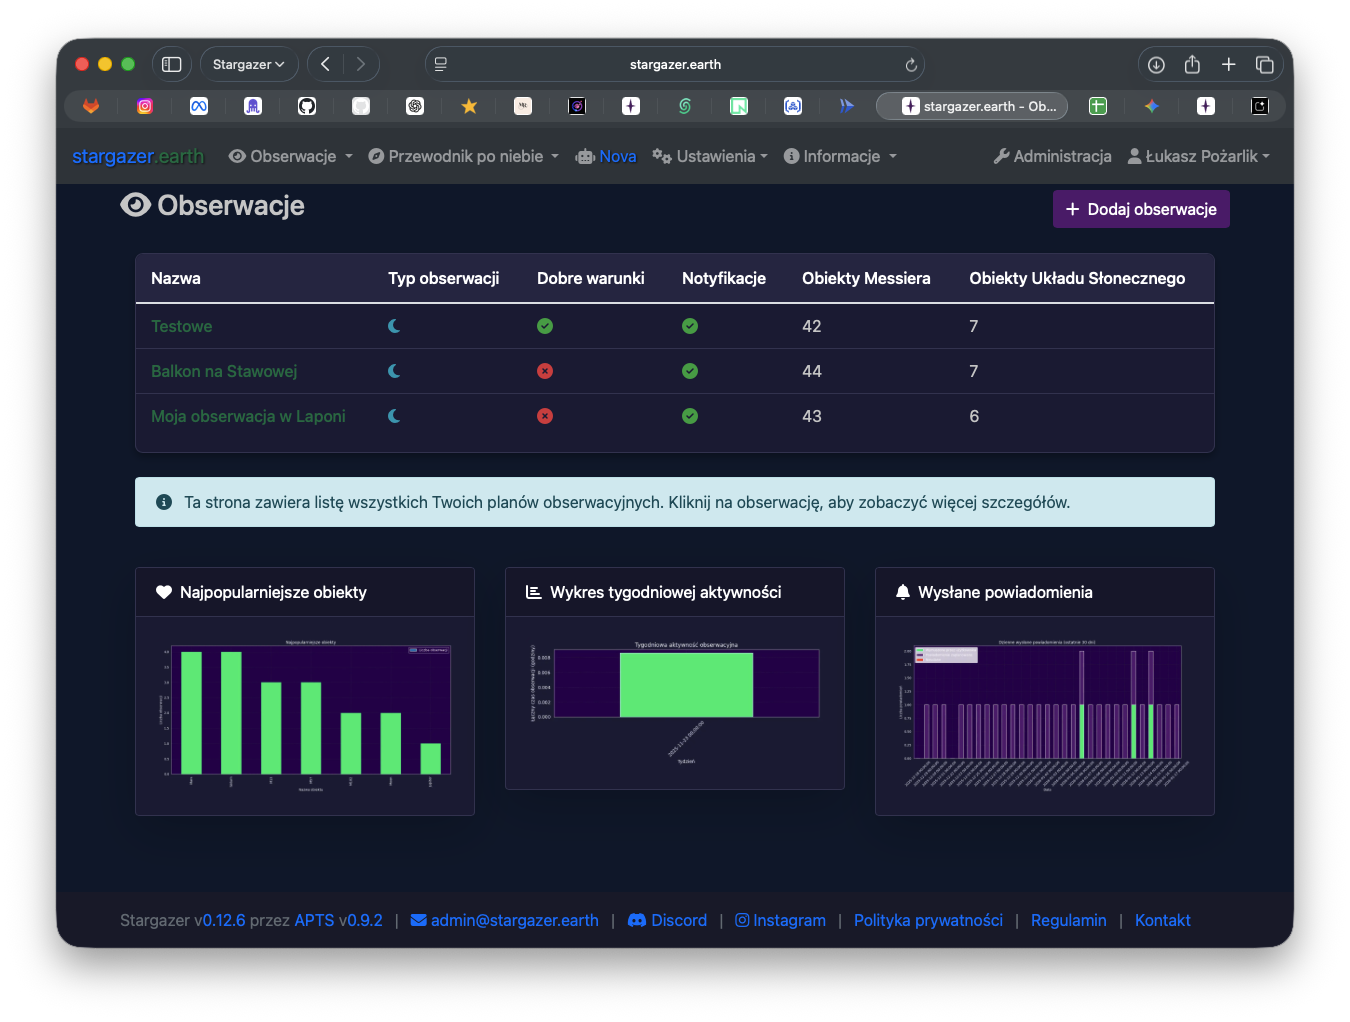
Task: Click the Share icon in Safari toolbar
Action: pyautogui.click(x=1192, y=65)
